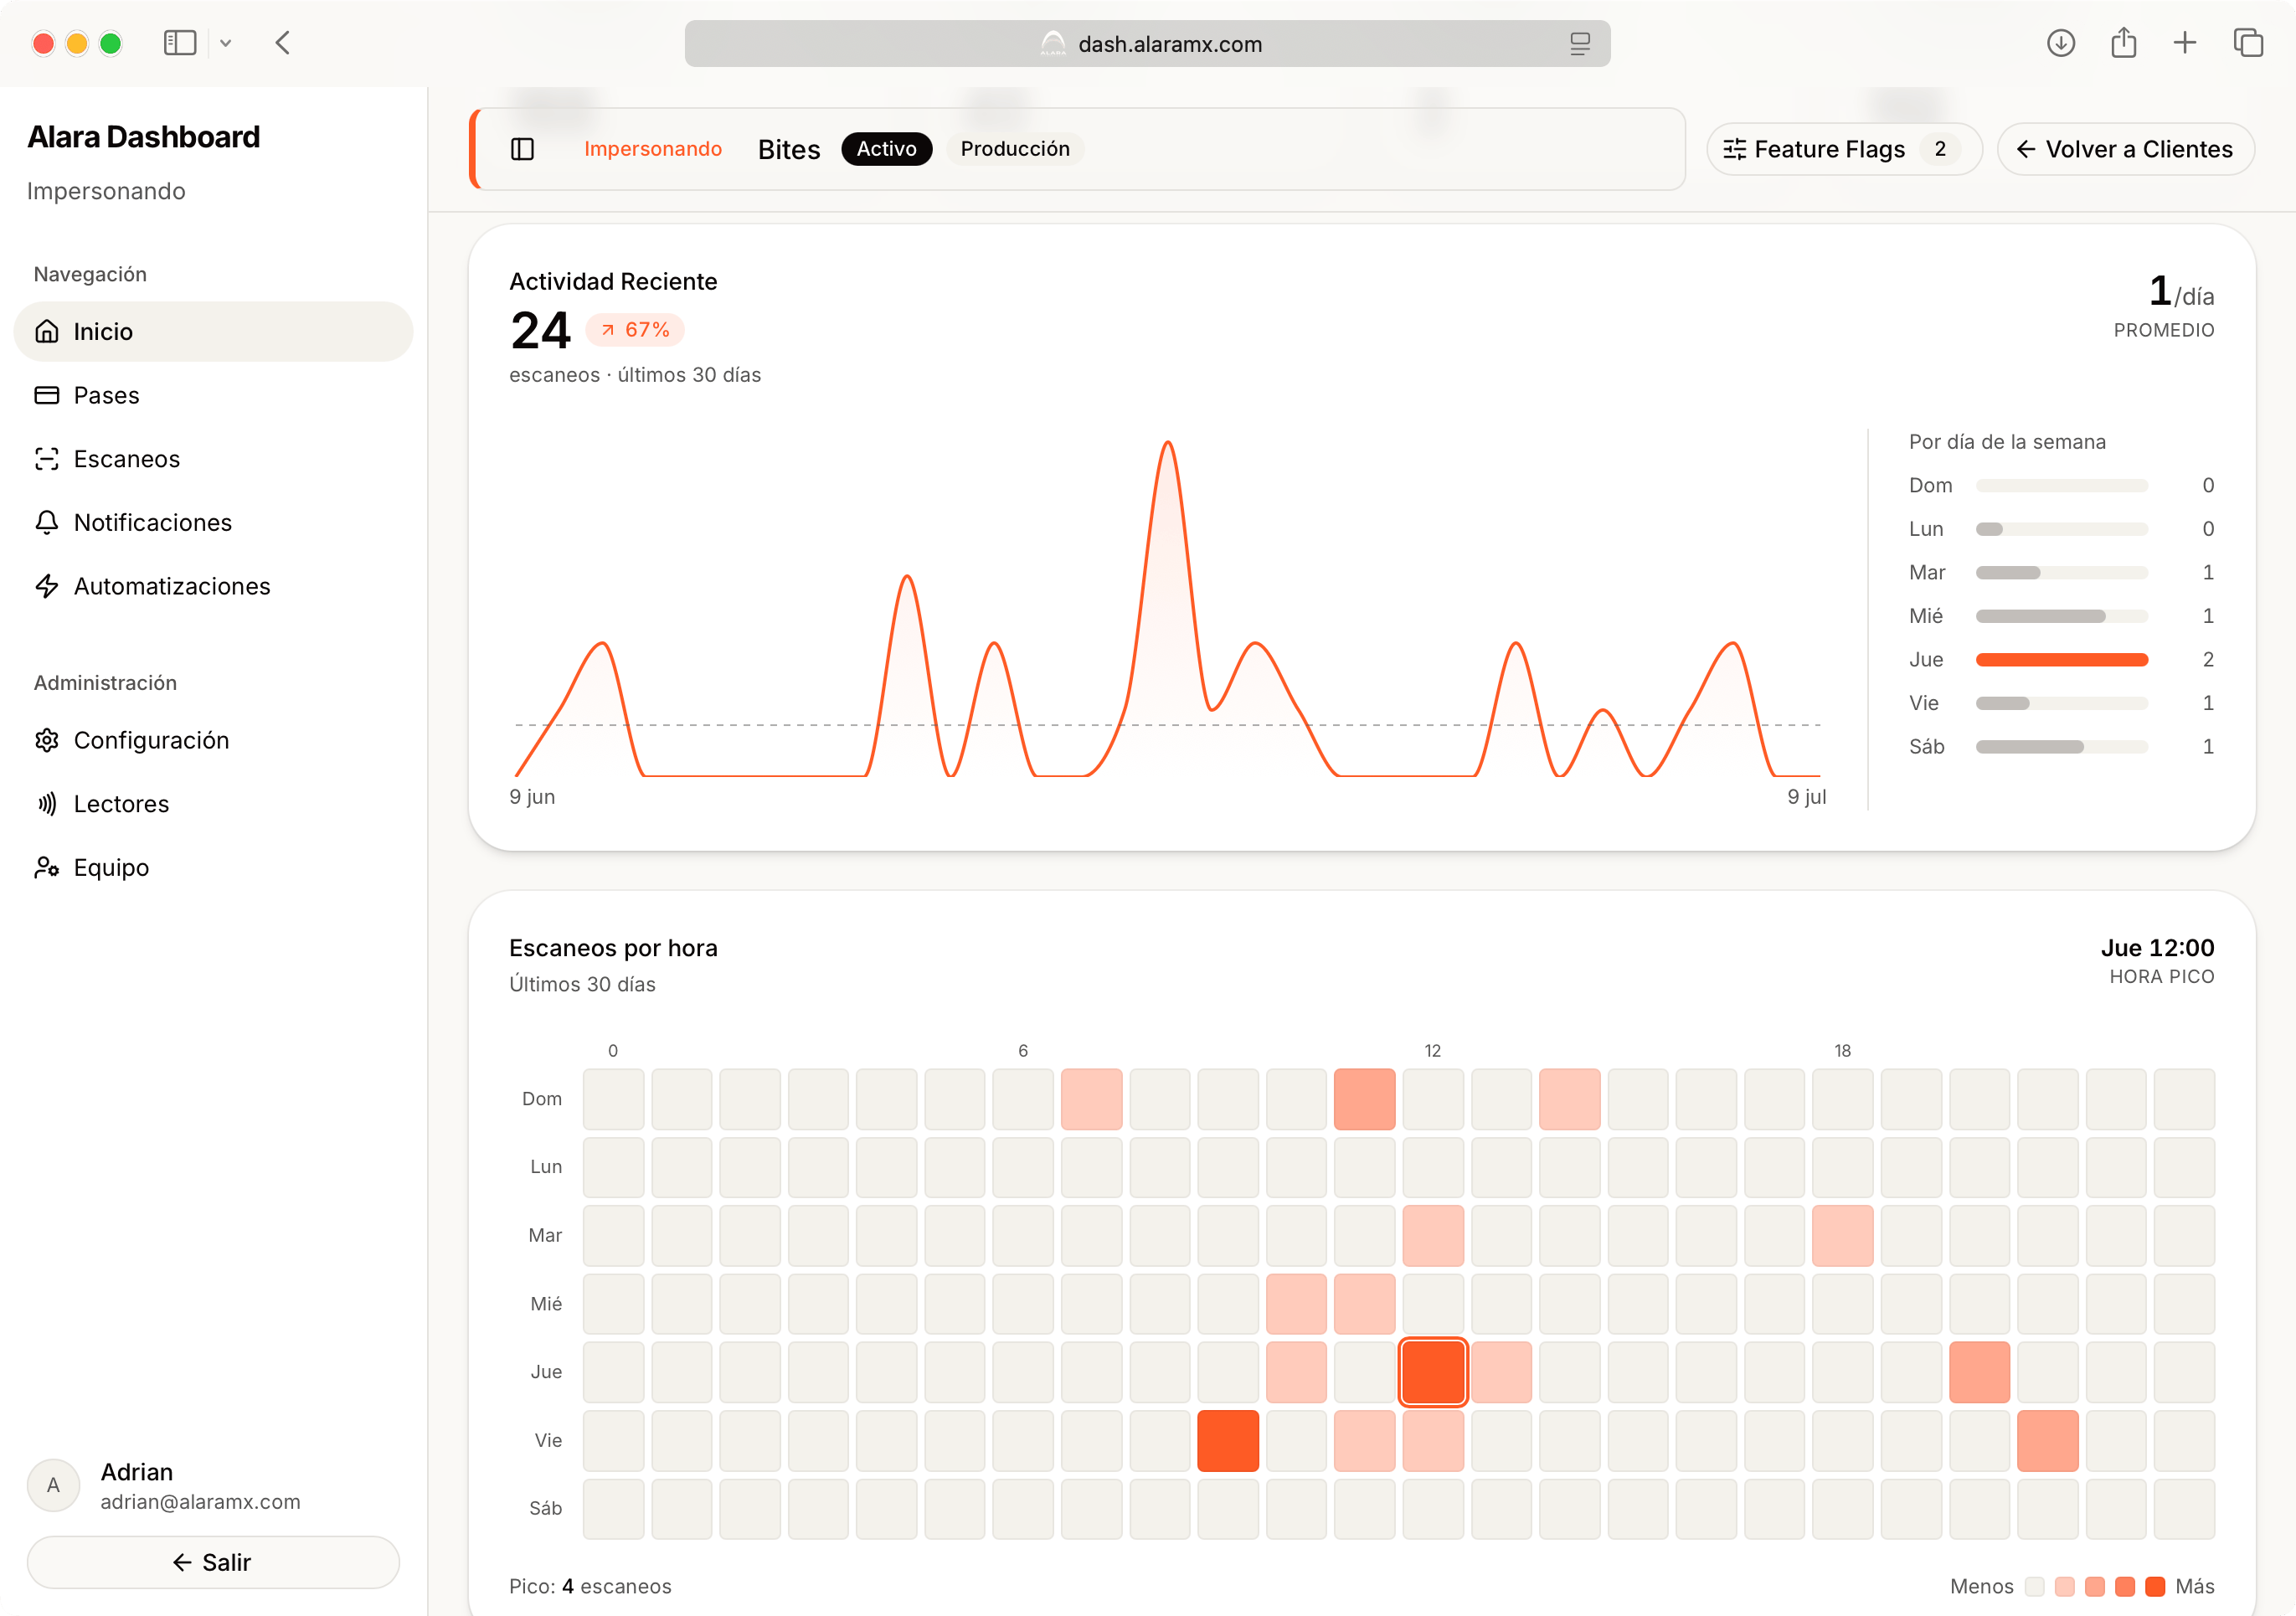Click the Adrian avatar circle
Image resolution: width=2296 pixels, height=1616 pixels.
click(x=53, y=1485)
